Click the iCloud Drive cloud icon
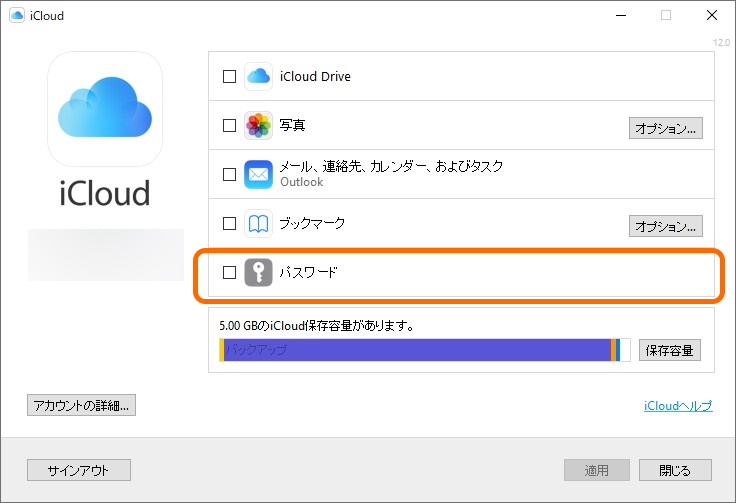Viewport: 736px width, 503px height. [258, 76]
